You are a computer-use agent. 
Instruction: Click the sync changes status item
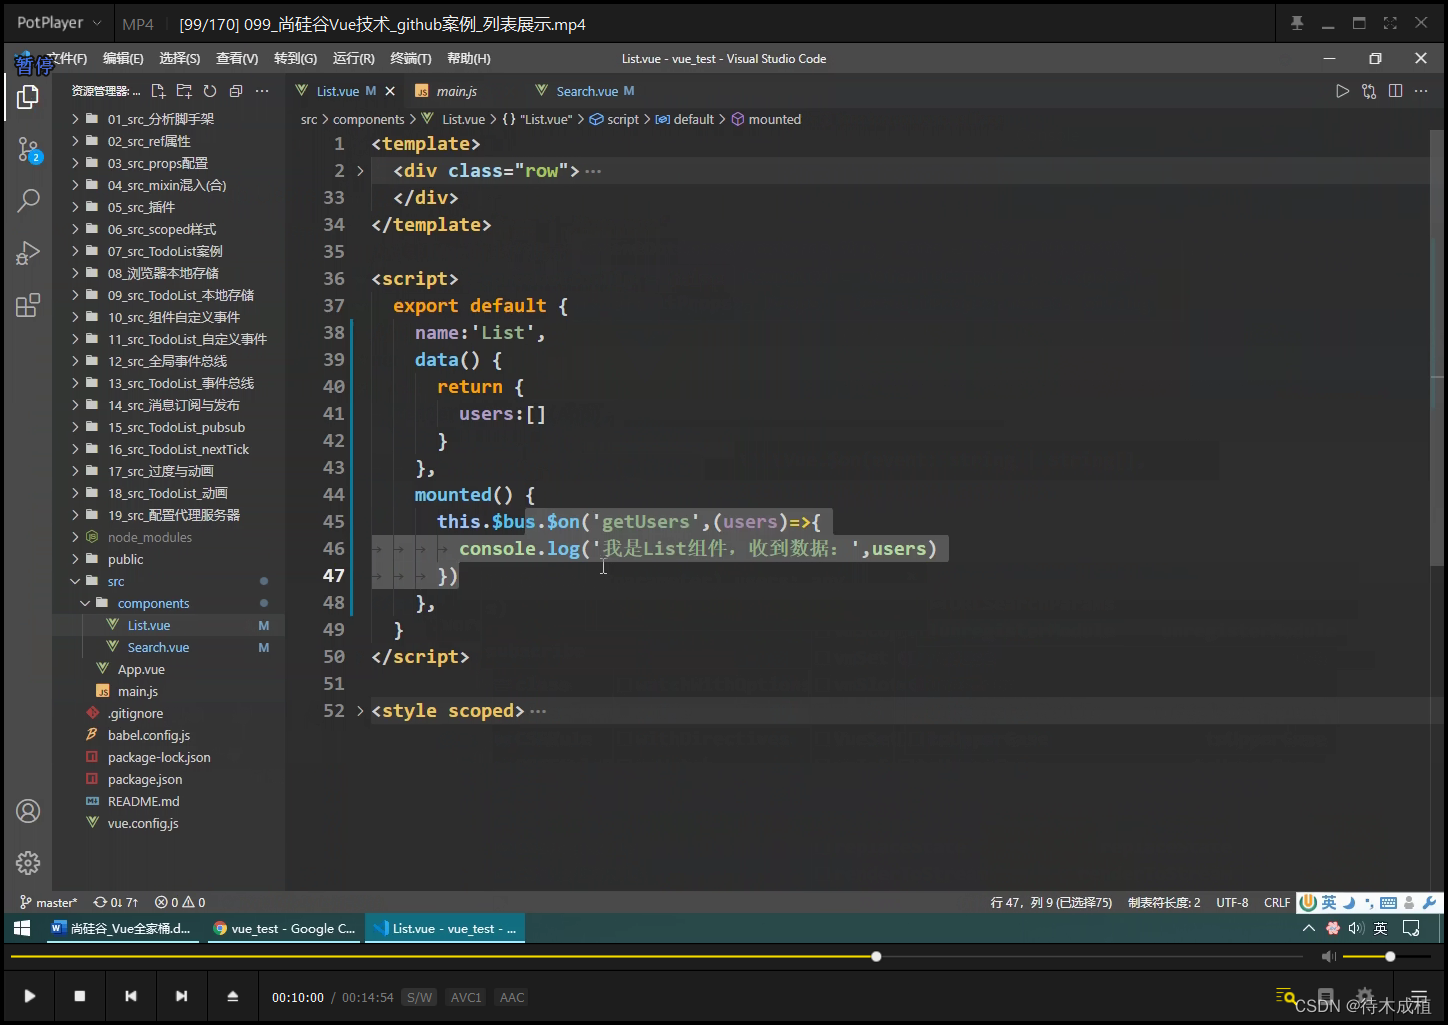[116, 902]
